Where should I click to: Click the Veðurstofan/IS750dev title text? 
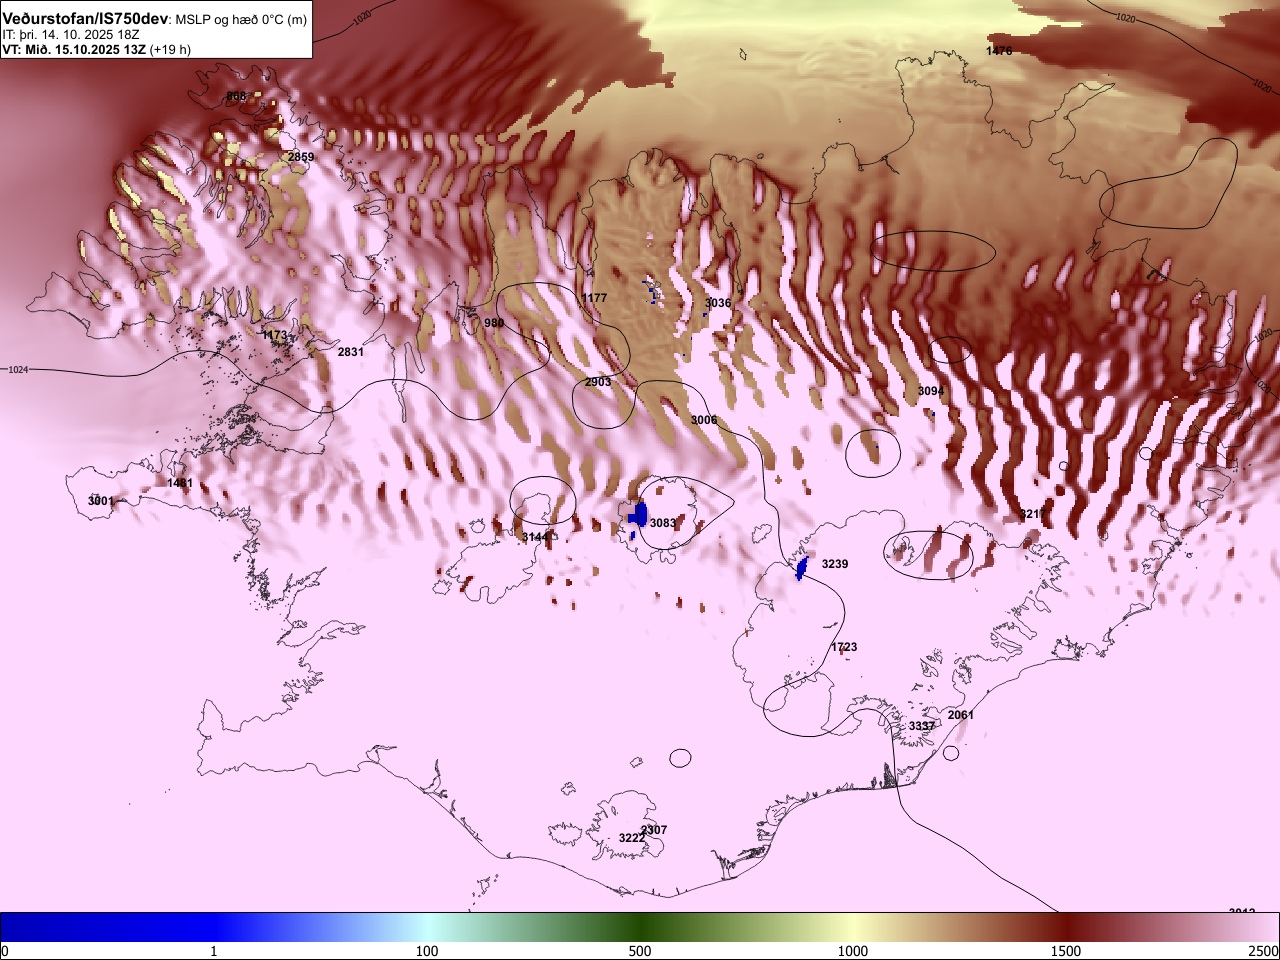tap(86, 19)
